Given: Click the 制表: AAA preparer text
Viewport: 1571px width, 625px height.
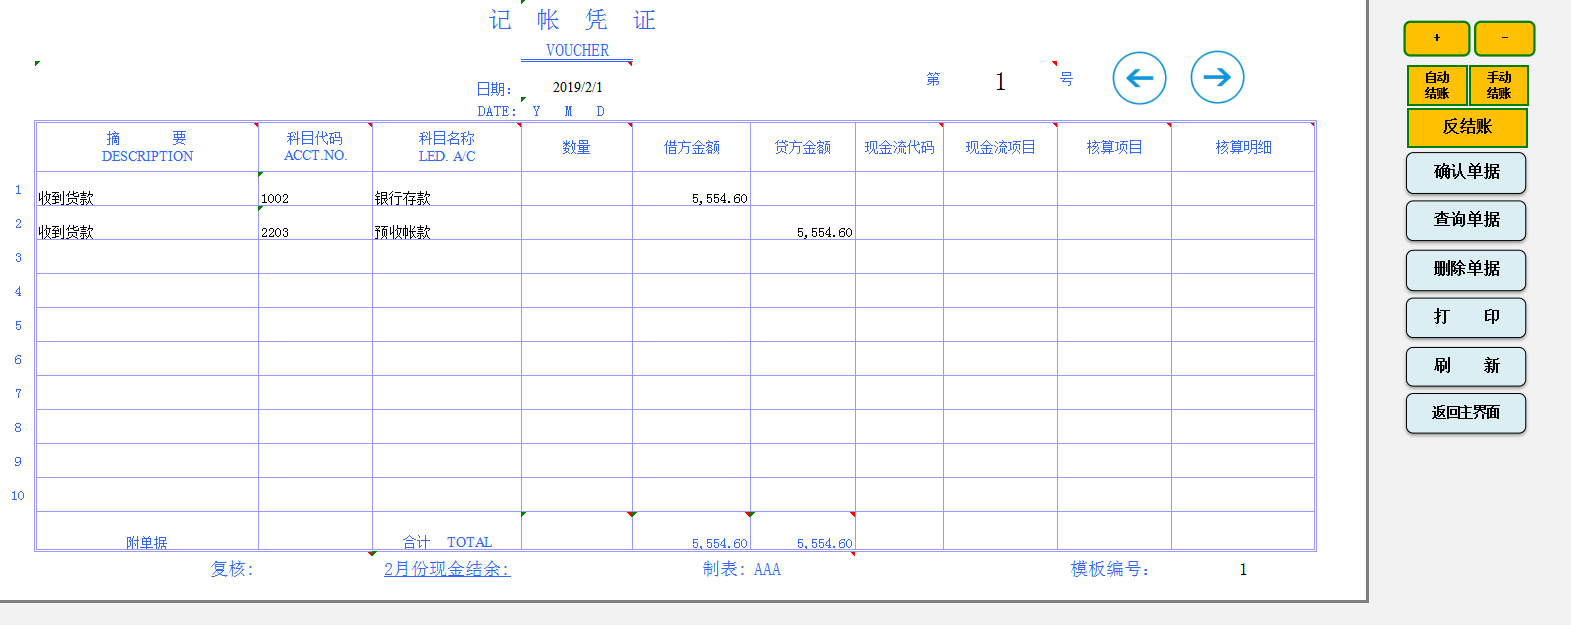Looking at the screenshot, I should [x=741, y=569].
